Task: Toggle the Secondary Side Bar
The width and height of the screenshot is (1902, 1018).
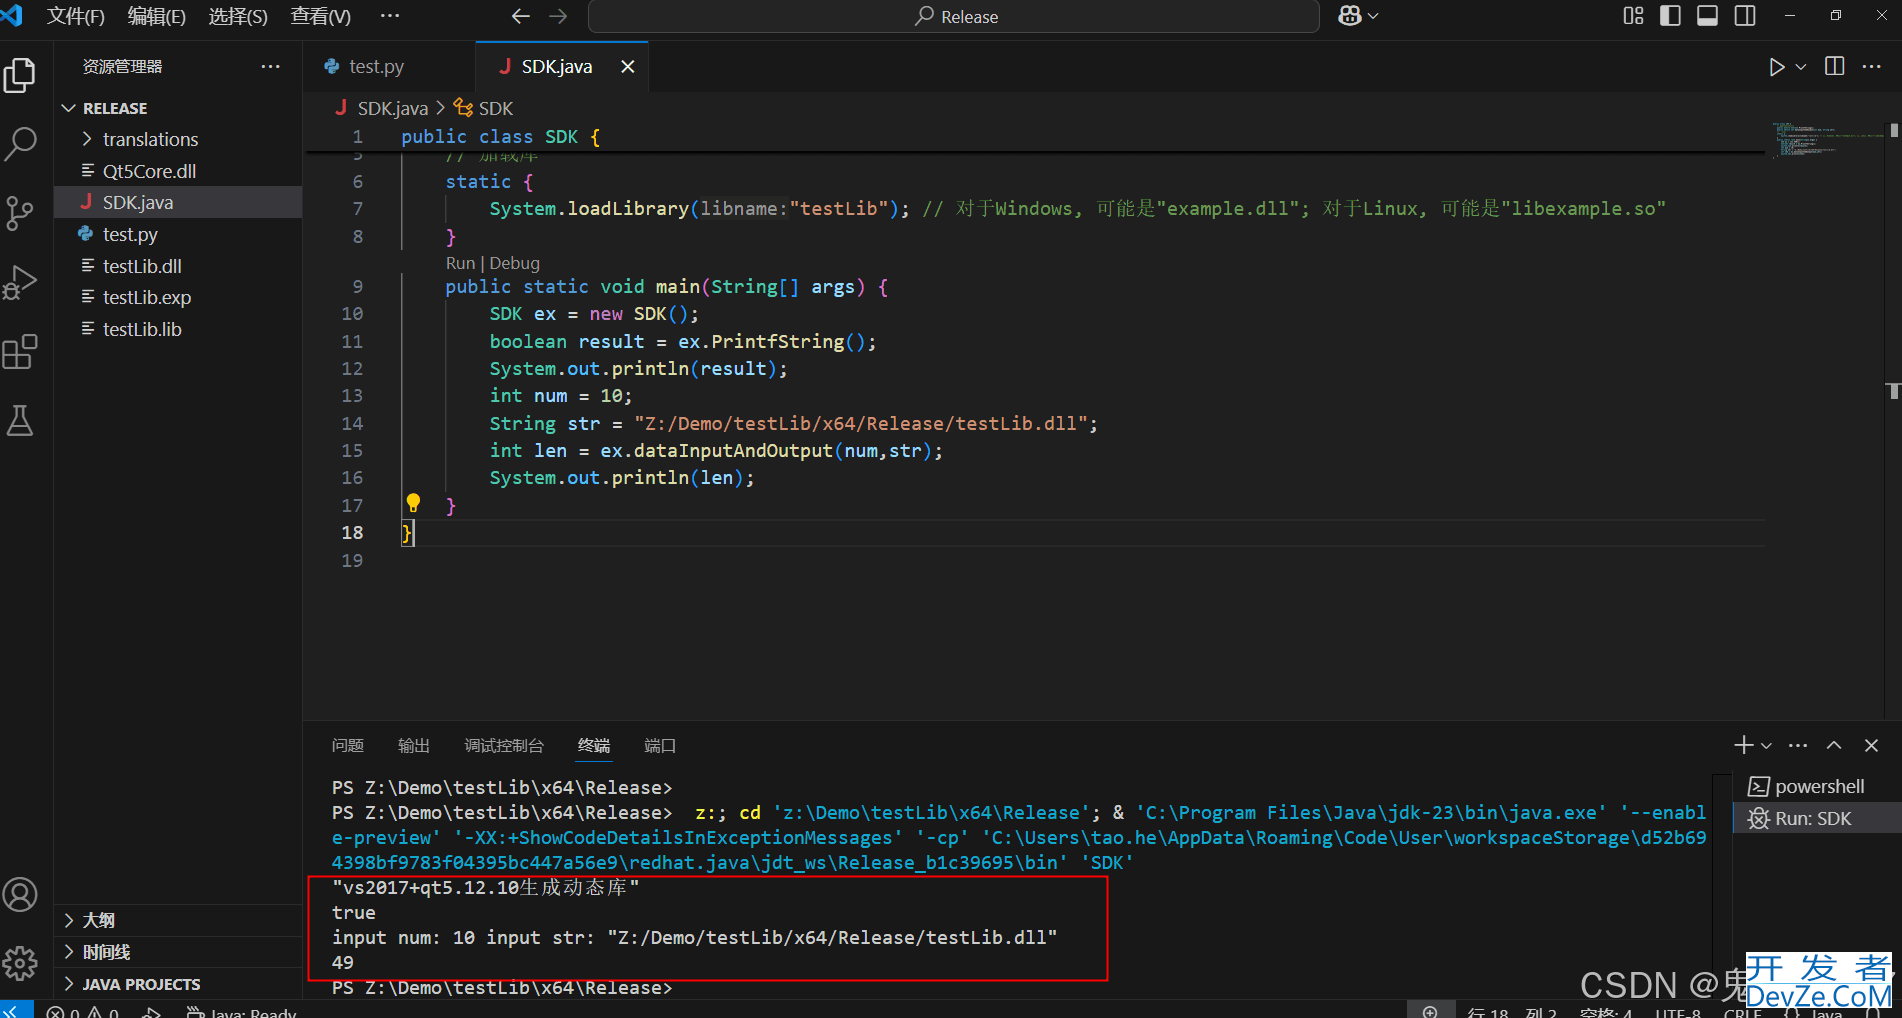Action: click(1745, 16)
